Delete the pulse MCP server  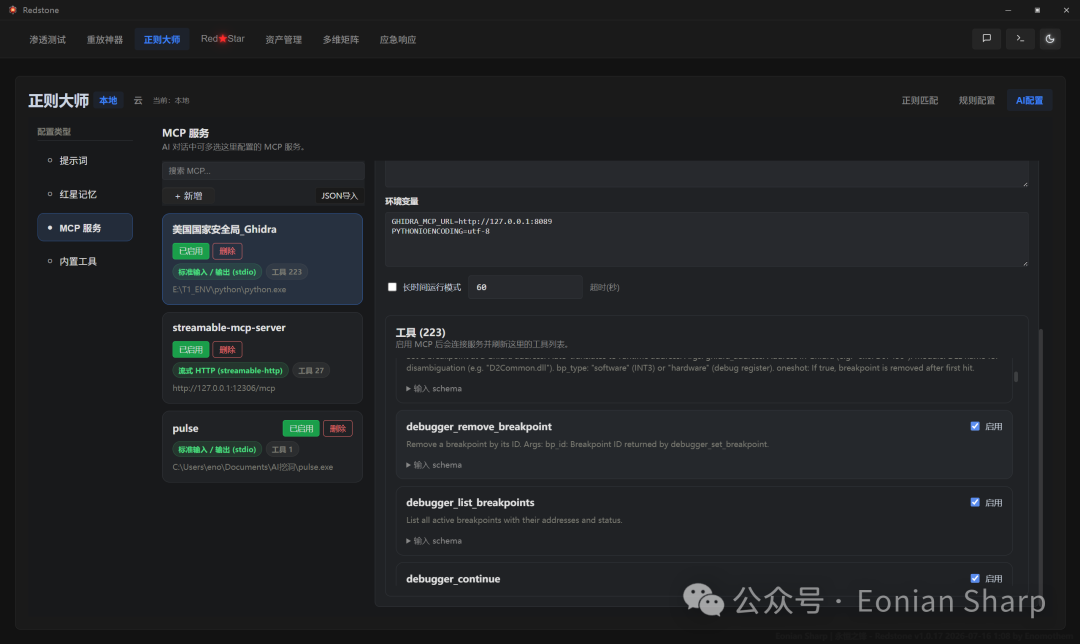(x=338, y=428)
